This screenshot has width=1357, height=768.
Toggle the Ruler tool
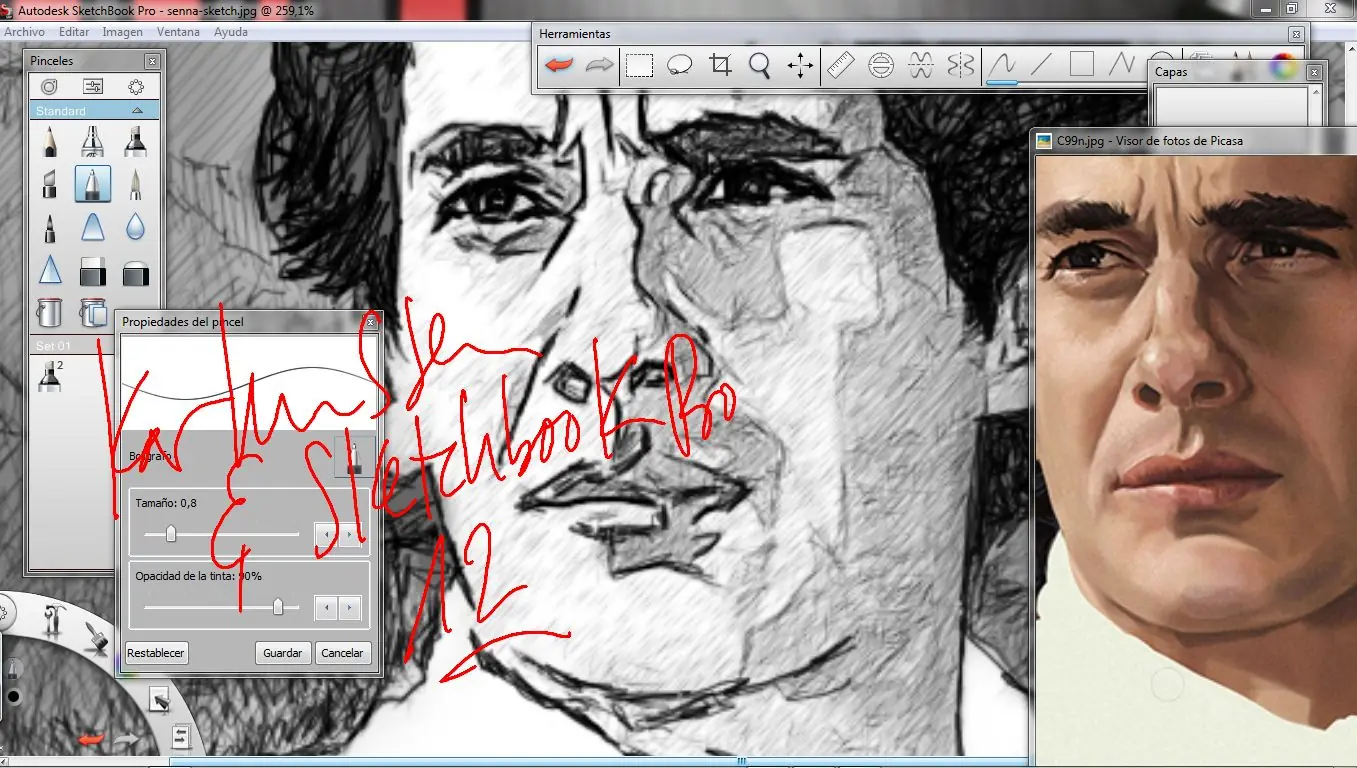click(841, 66)
